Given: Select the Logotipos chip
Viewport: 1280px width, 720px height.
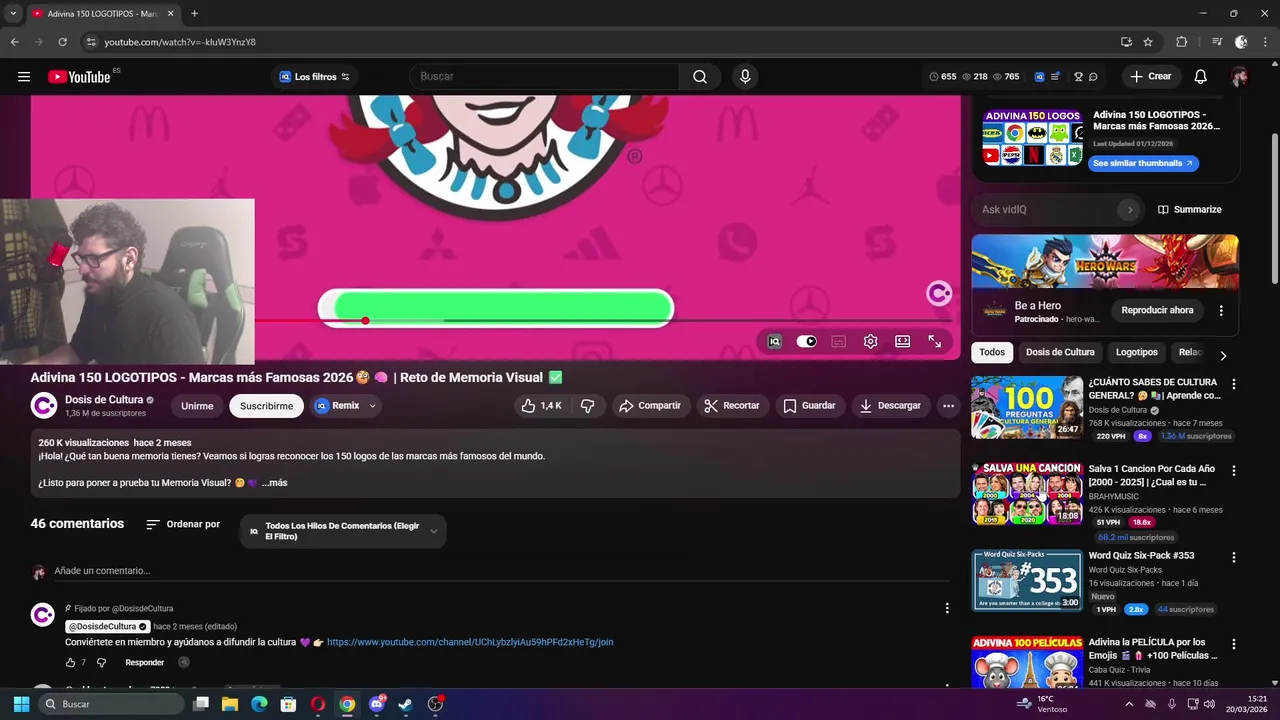Looking at the screenshot, I should (1137, 352).
